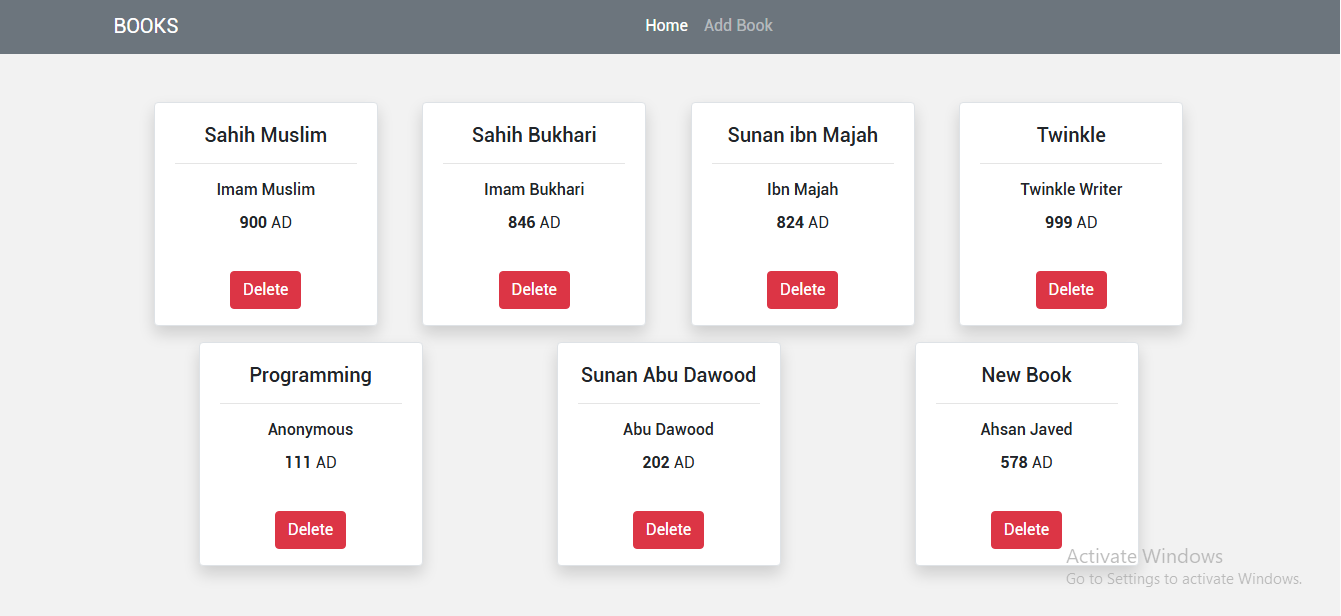The height and width of the screenshot is (616, 1341).
Task: Click the Abu Dawood author text
Action: [668, 429]
